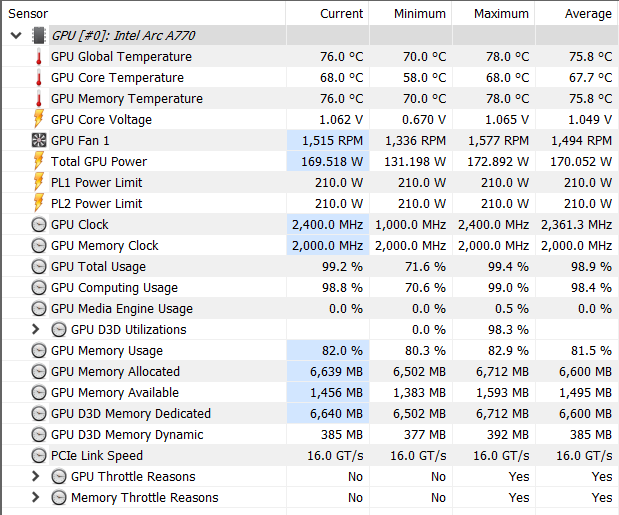The image size is (619, 515).
Task: Click clock icon for GPU Memory Available
Action: pos(39,392)
